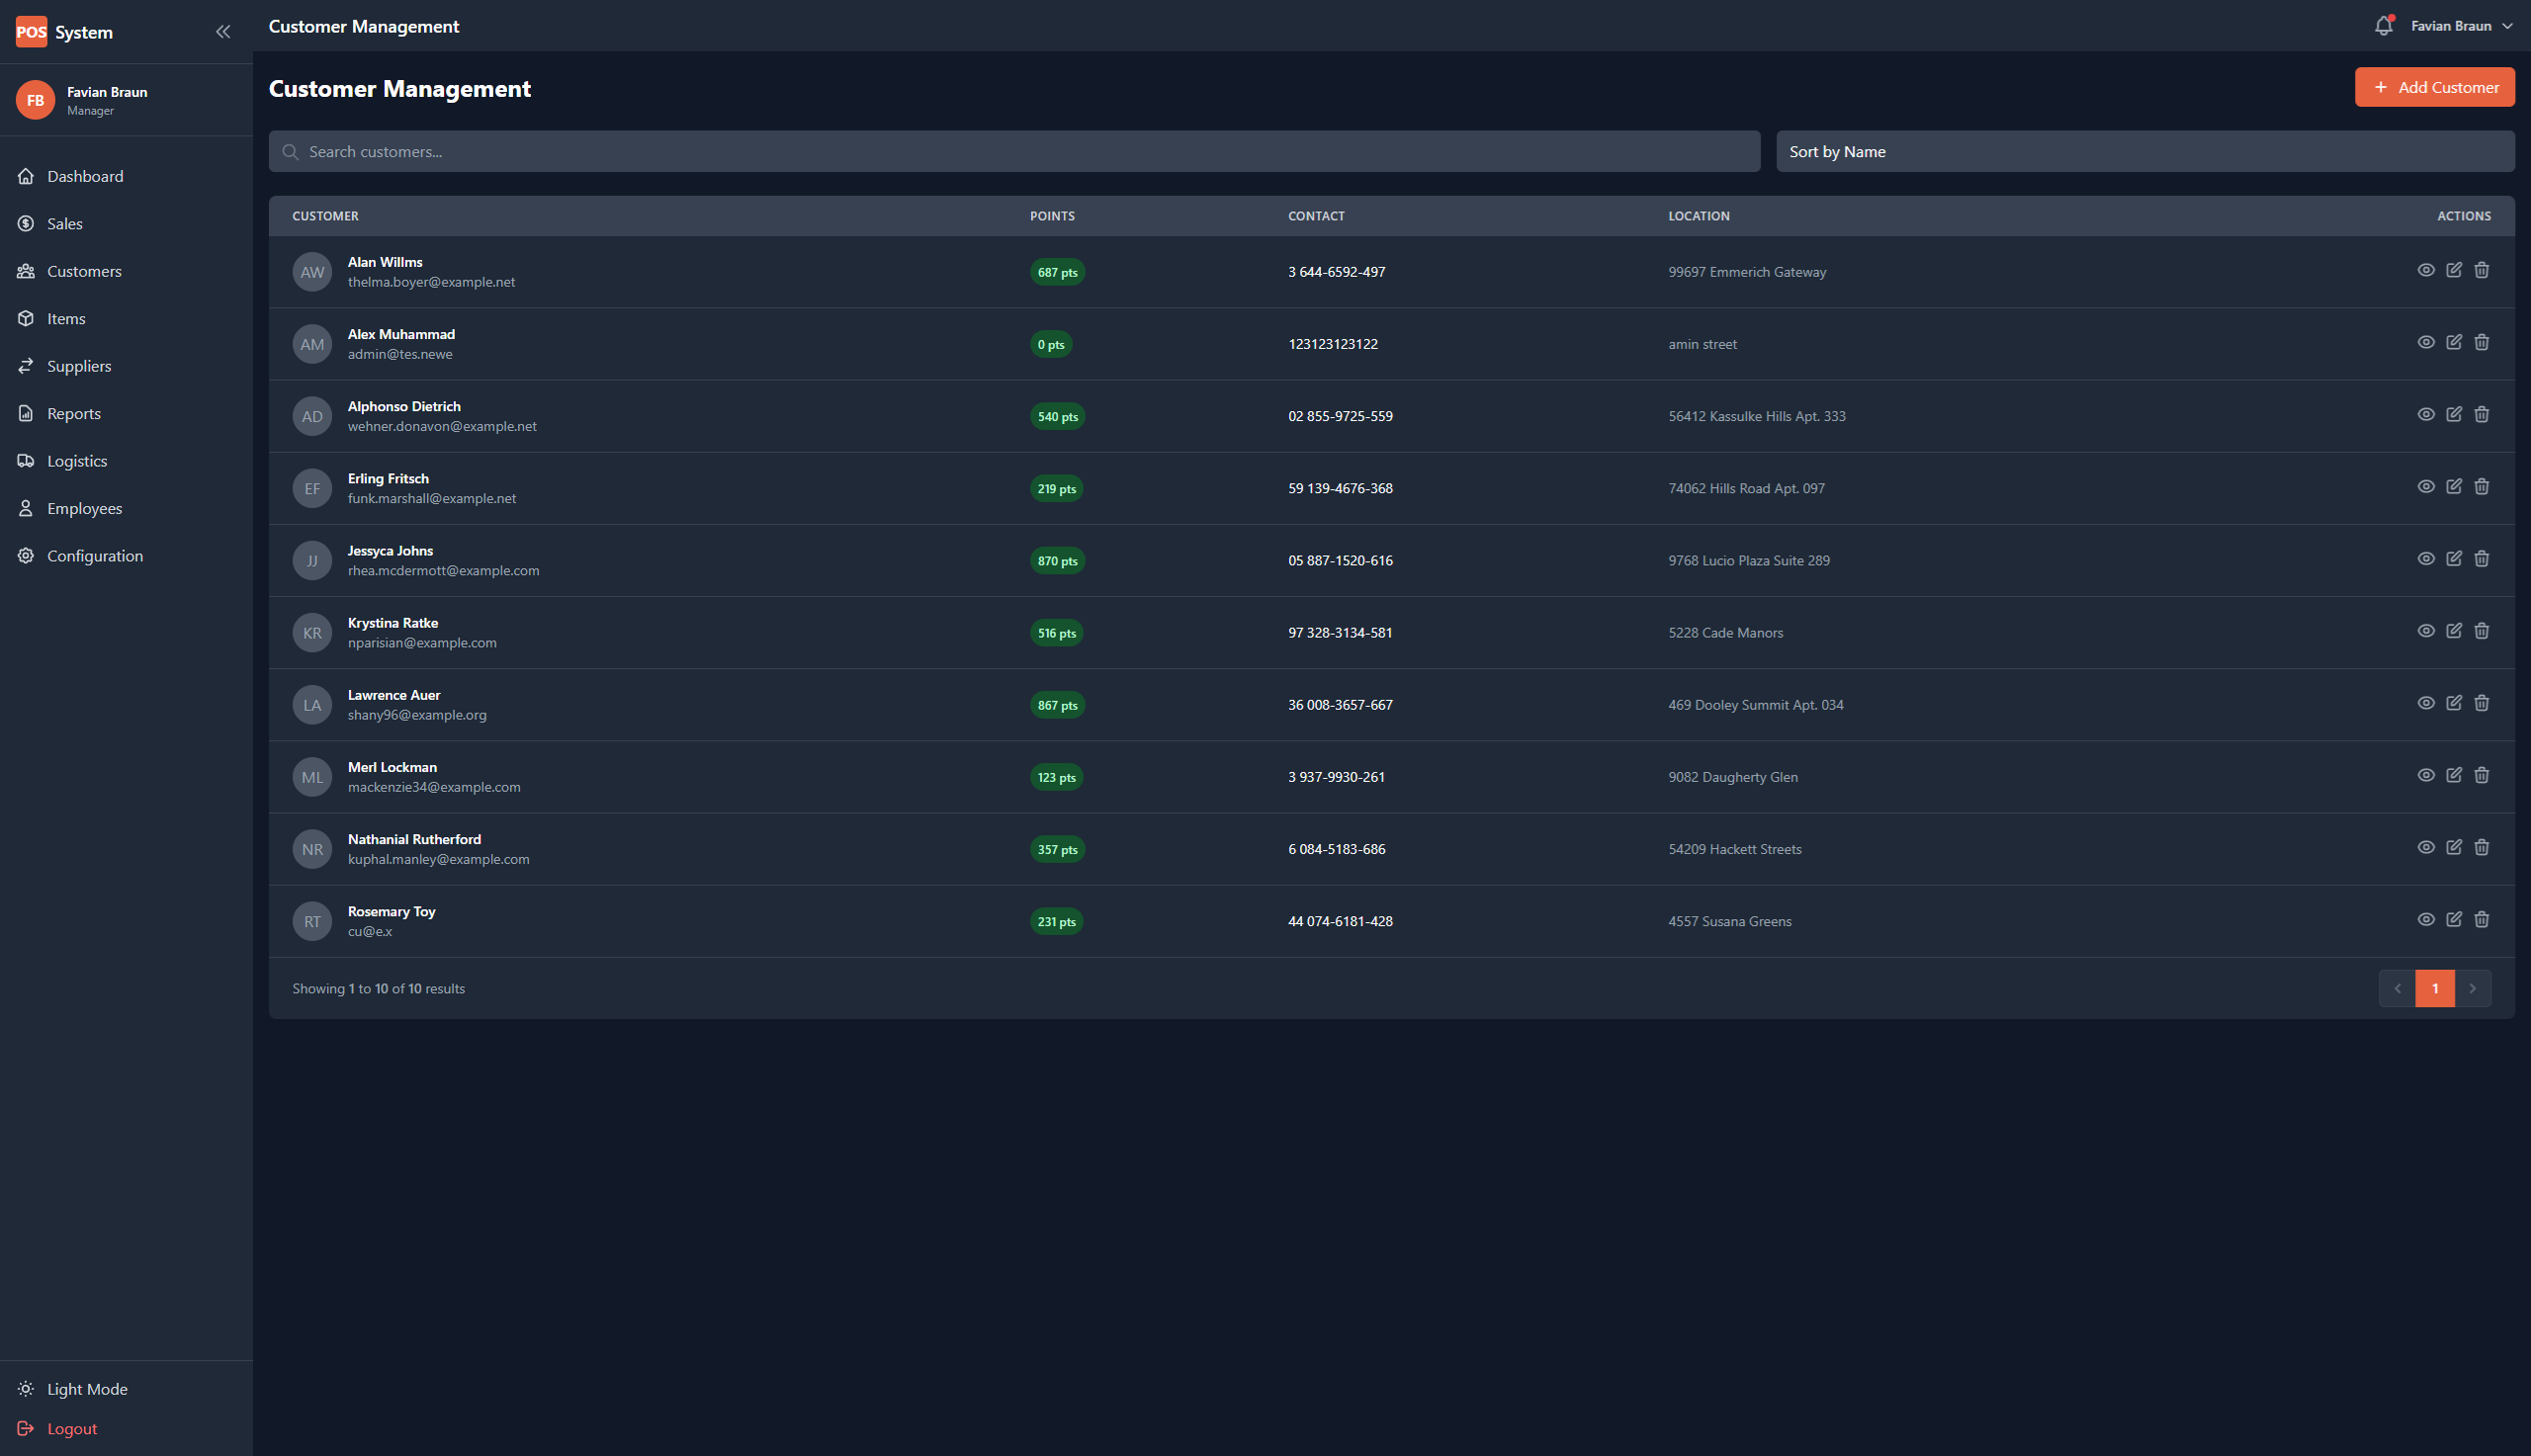Edit Nathanial Rutherford's details
The height and width of the screenshot is (1456, 2531).
(2454, 846)
